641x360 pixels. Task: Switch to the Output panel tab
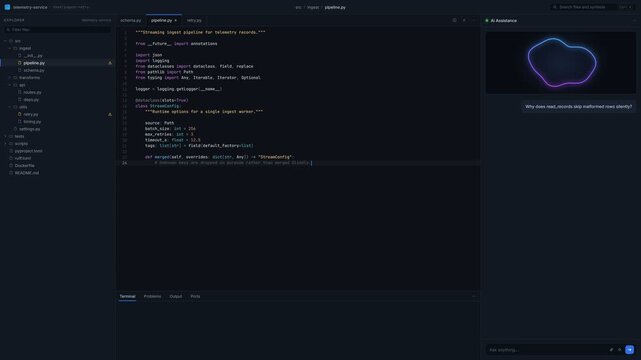click(x=176, y=296)
